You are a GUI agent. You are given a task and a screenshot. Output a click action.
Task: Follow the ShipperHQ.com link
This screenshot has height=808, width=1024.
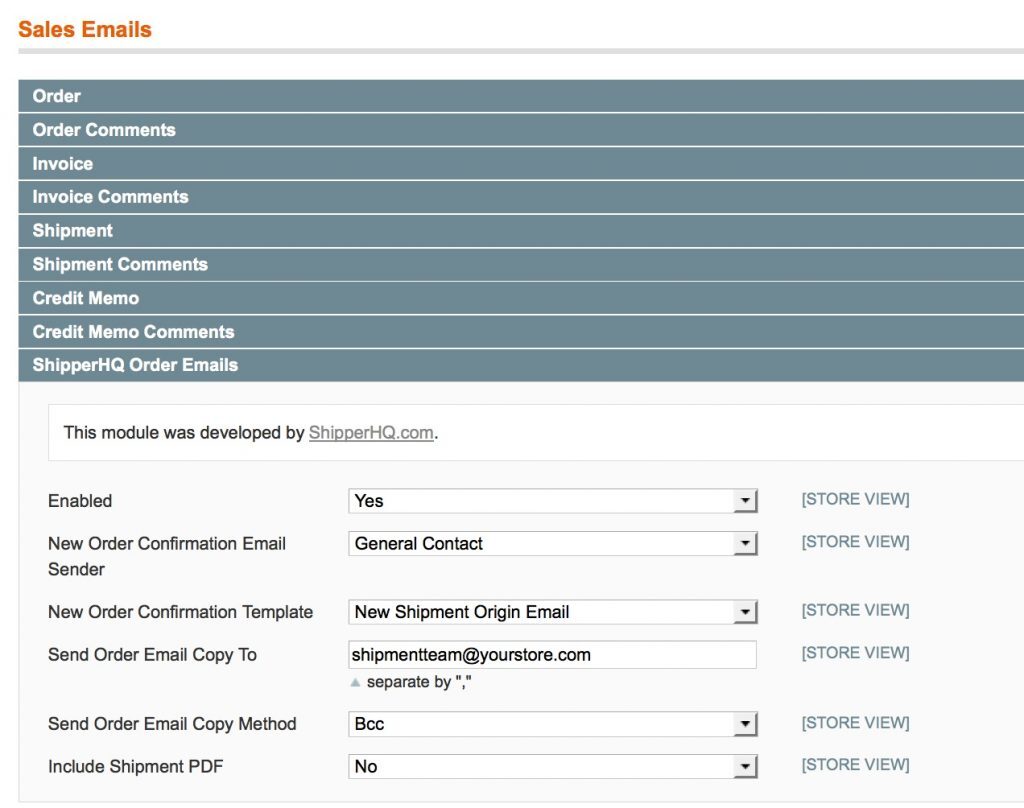371,433
